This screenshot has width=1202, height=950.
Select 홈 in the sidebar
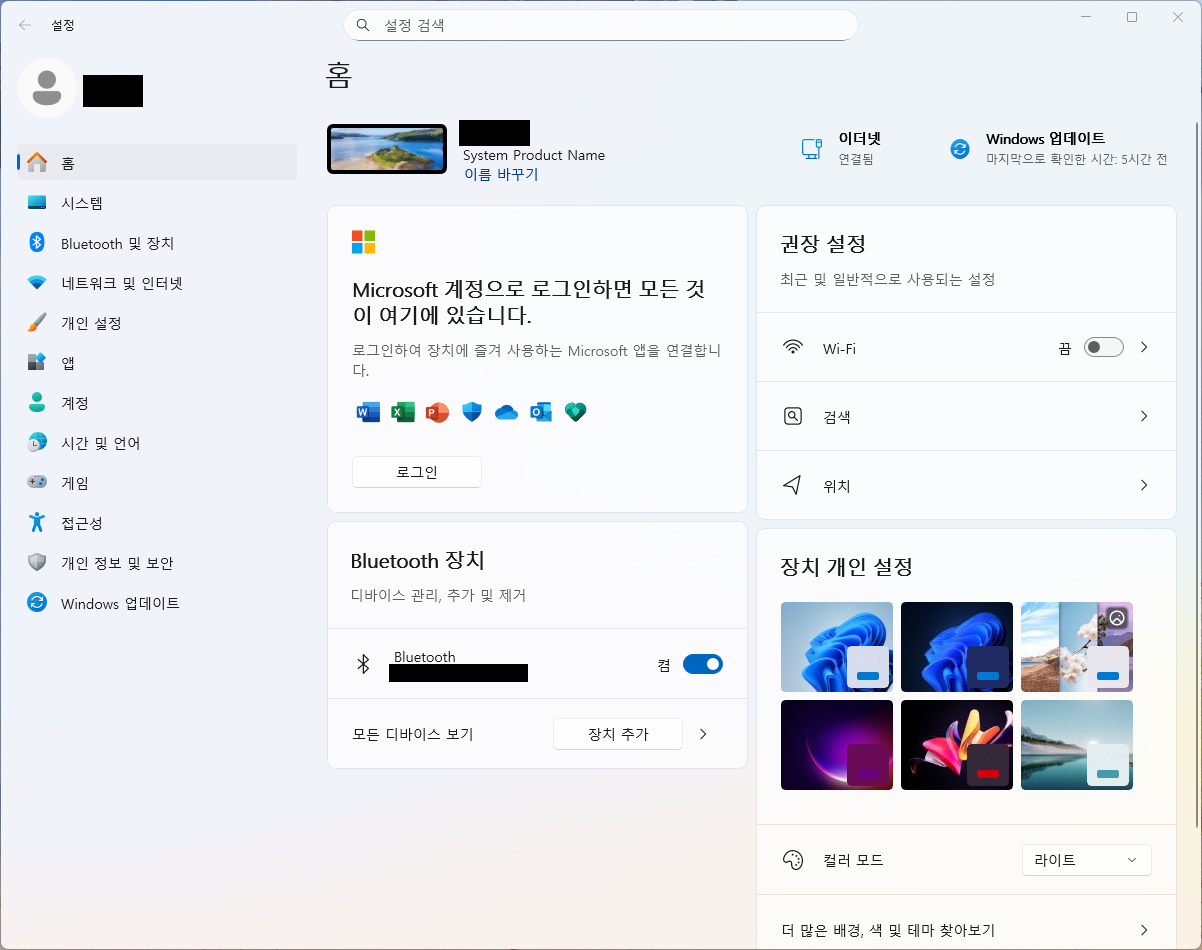[x=157, y=162]
